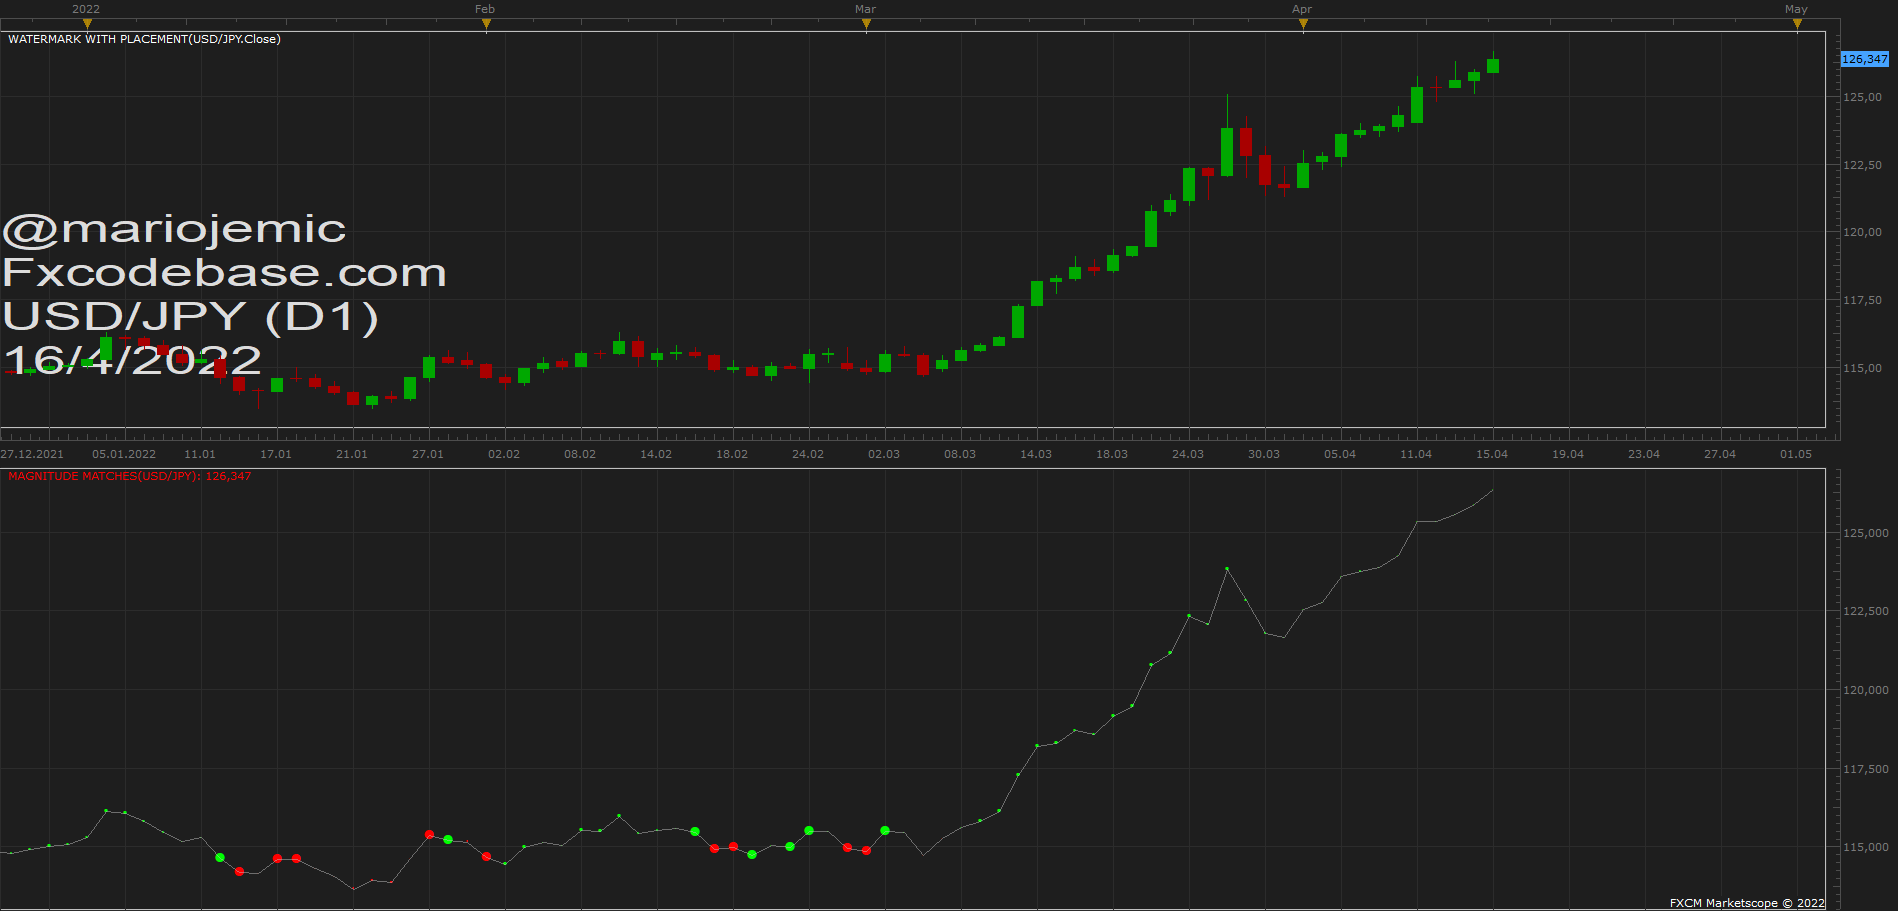The height and width of the screenshot is (911, 1898).
Task: Click the 05.01.2022 date label
Action: [124, 454]
